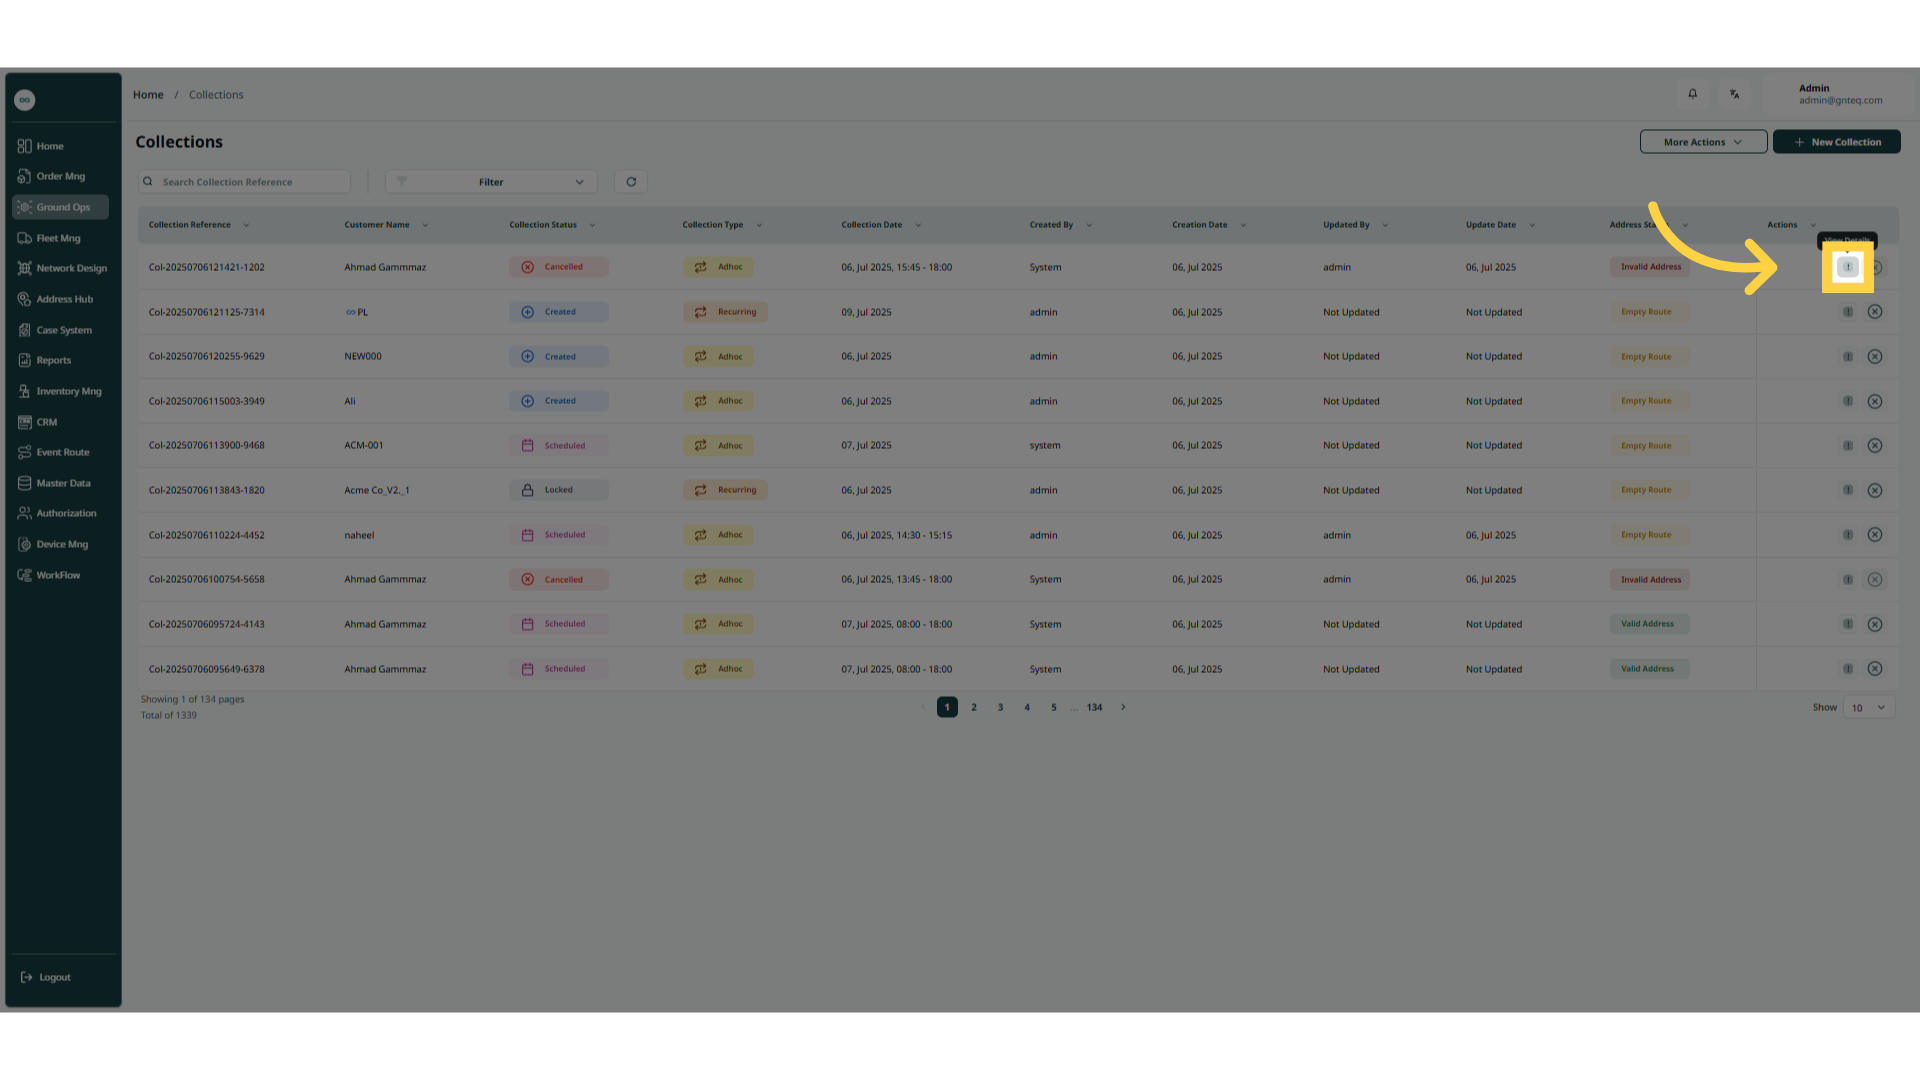
Task: Go to next page arrow
Action: tap(1123, 707)
